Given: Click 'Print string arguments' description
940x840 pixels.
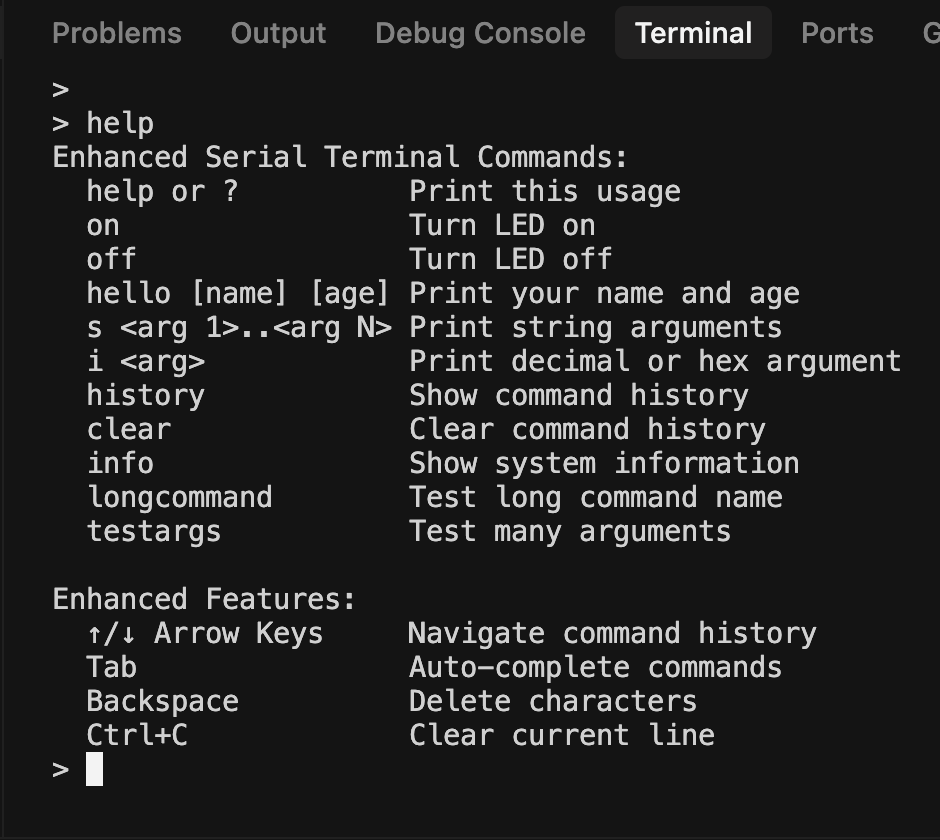Looking at the screenshot, I should click(x=596, y=327).
